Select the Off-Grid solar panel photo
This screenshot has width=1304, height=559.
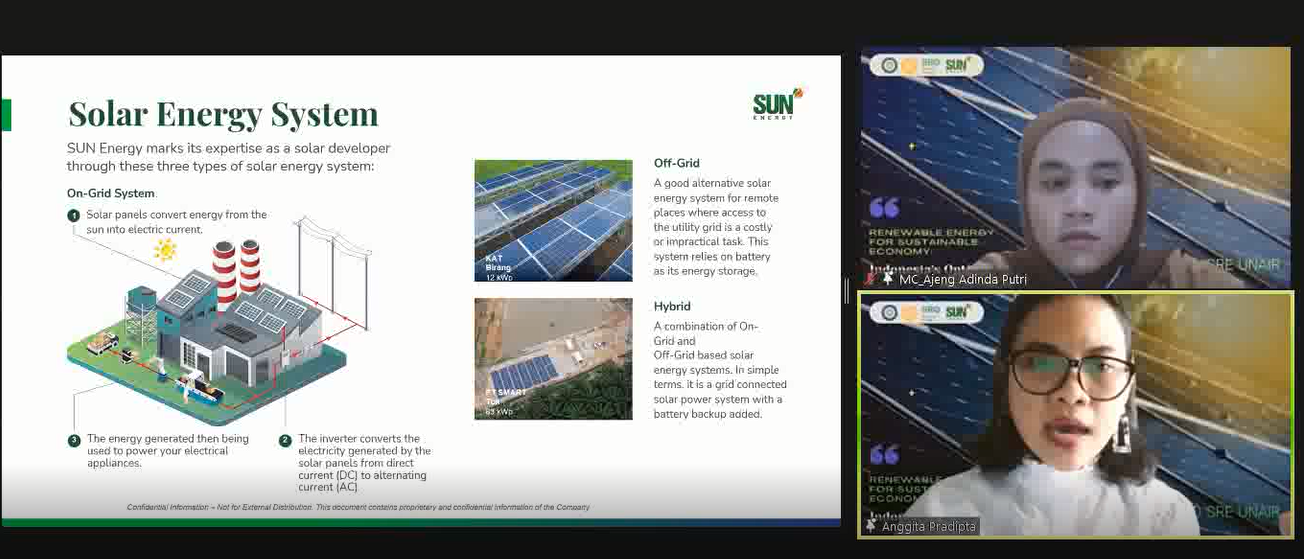tap(553, 220)
